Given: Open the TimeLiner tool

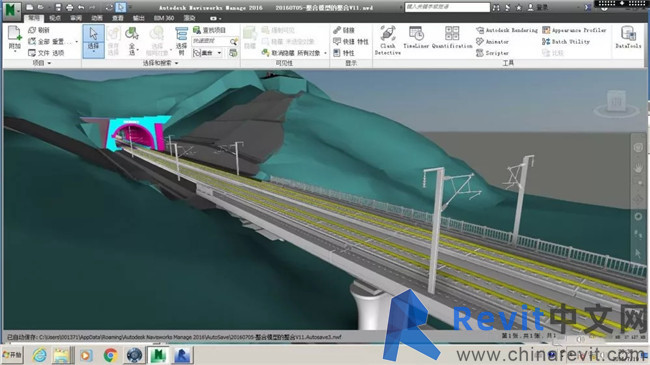Looking at the screenshot, I should coord(416,37).
